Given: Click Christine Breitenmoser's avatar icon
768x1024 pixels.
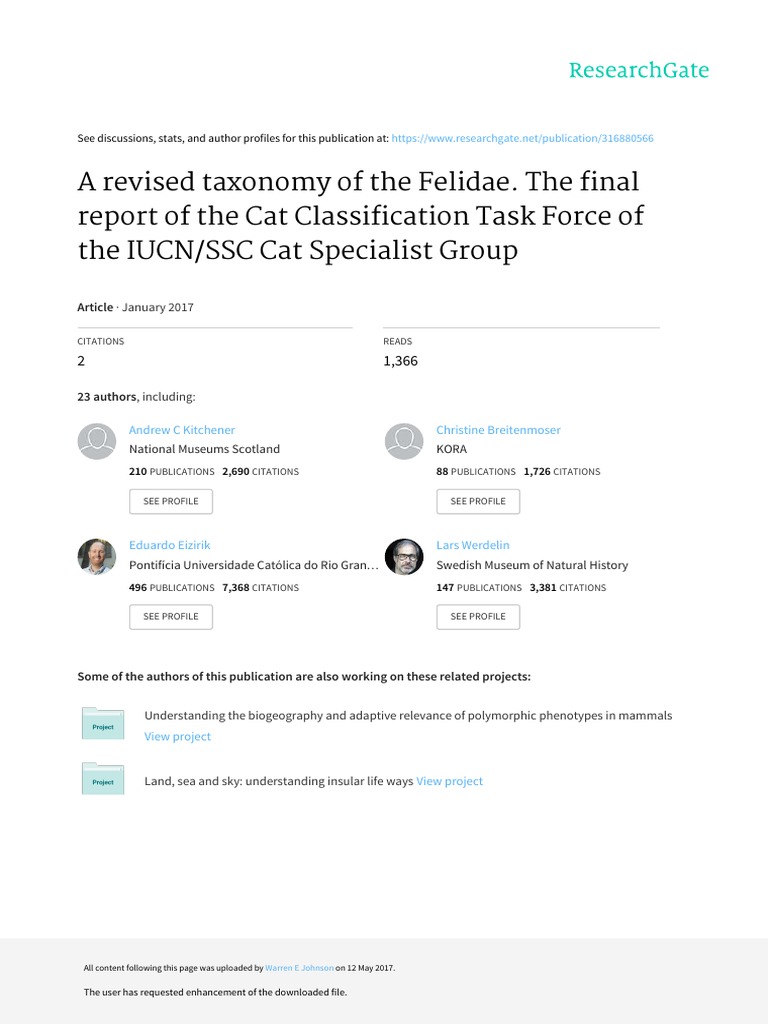Looking at the screenshot, I should click(x=404, y=441).
